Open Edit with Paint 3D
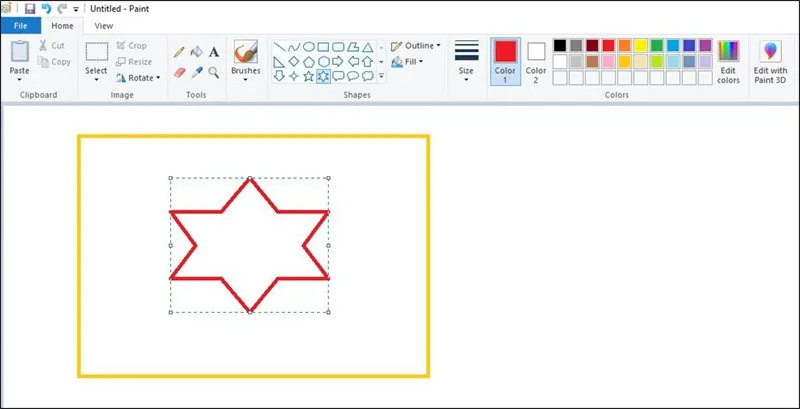Image resolution: width=800 pixels, height=409 pixels. tap(770, 60)
